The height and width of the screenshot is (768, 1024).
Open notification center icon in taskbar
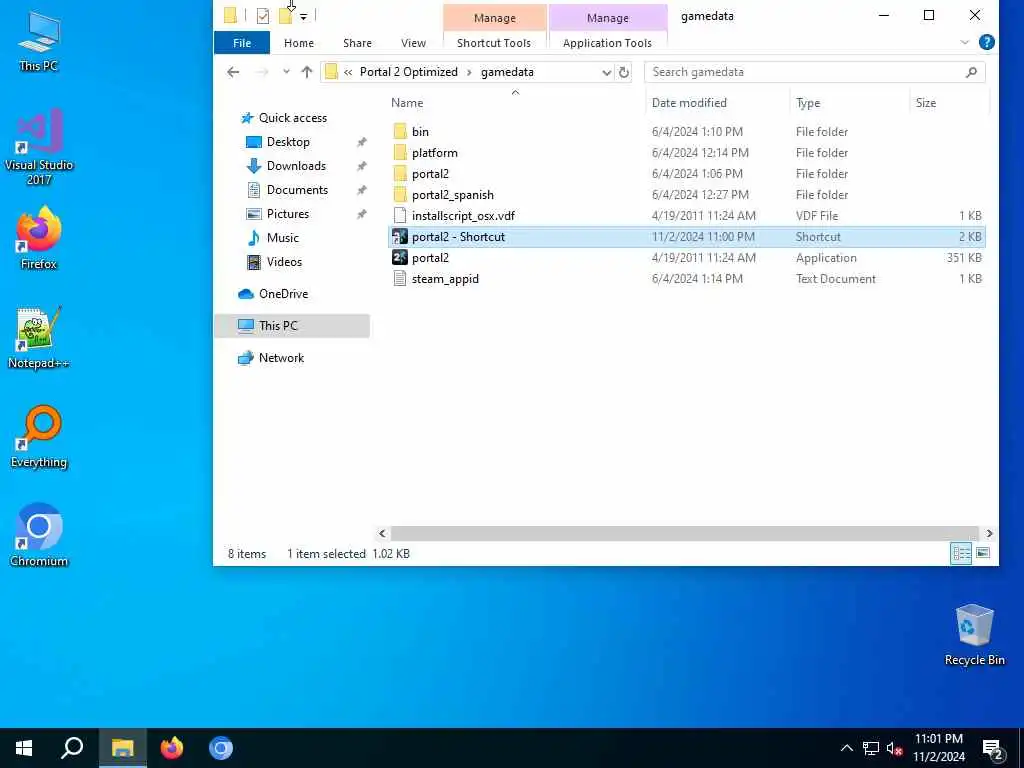click(x=993, y=749)
